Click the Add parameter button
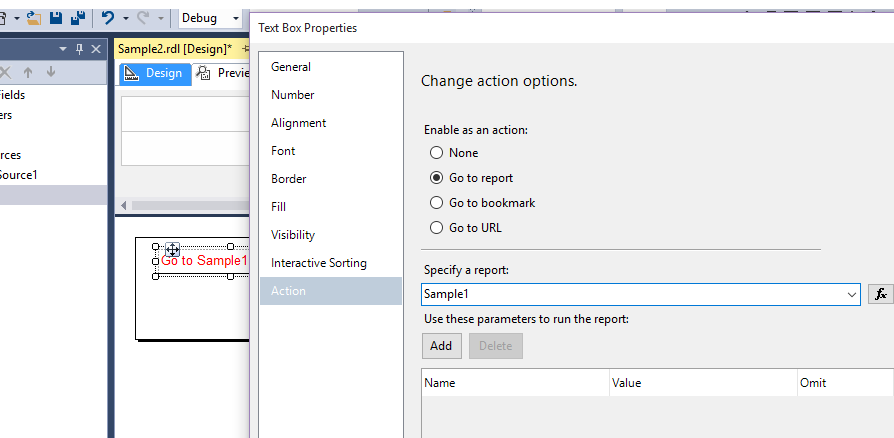894x438 pixels. (441, 346)
